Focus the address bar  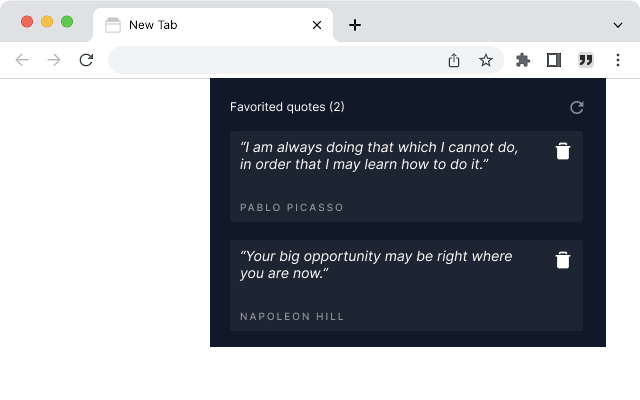tap(270, 60)
